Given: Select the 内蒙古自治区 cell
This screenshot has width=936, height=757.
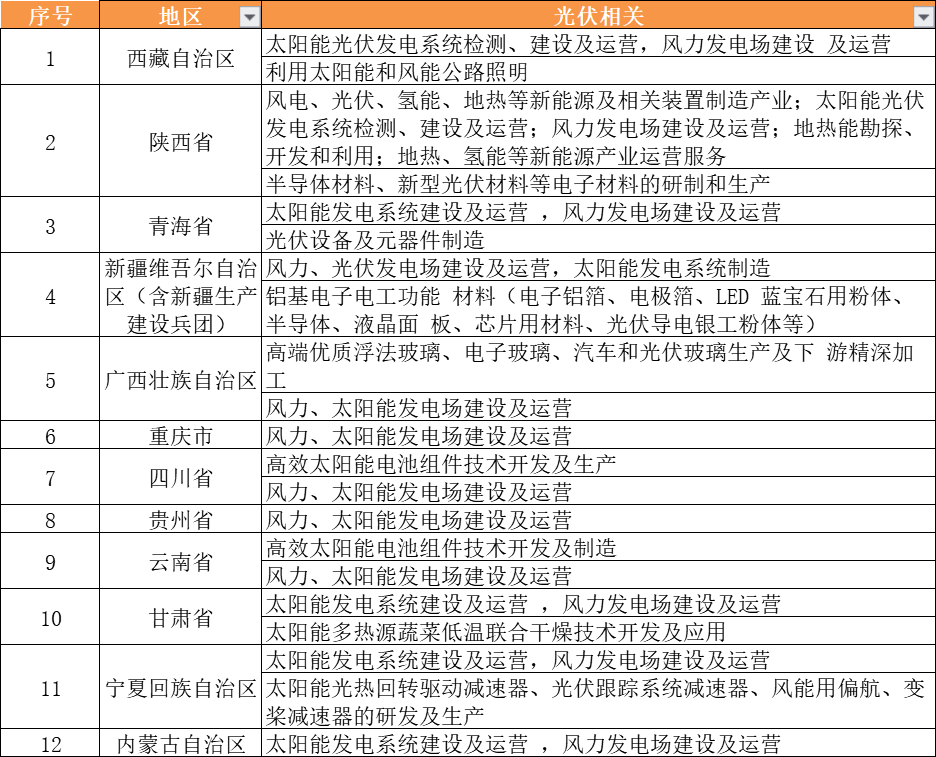Looking at the screenshot, I should click(x=181, y=744).
